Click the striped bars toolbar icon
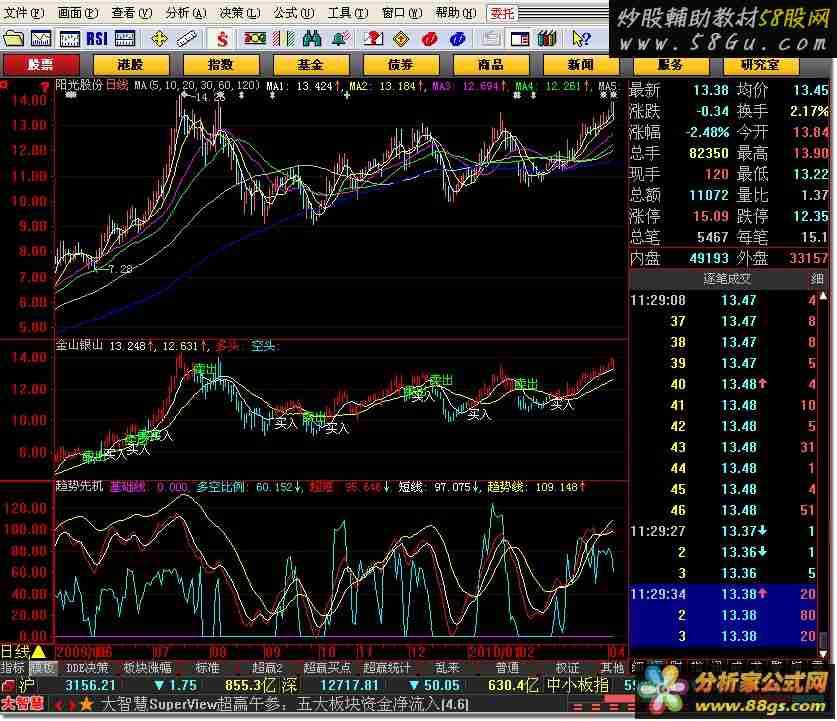837x721 pixels. click(x=283, y=38)
